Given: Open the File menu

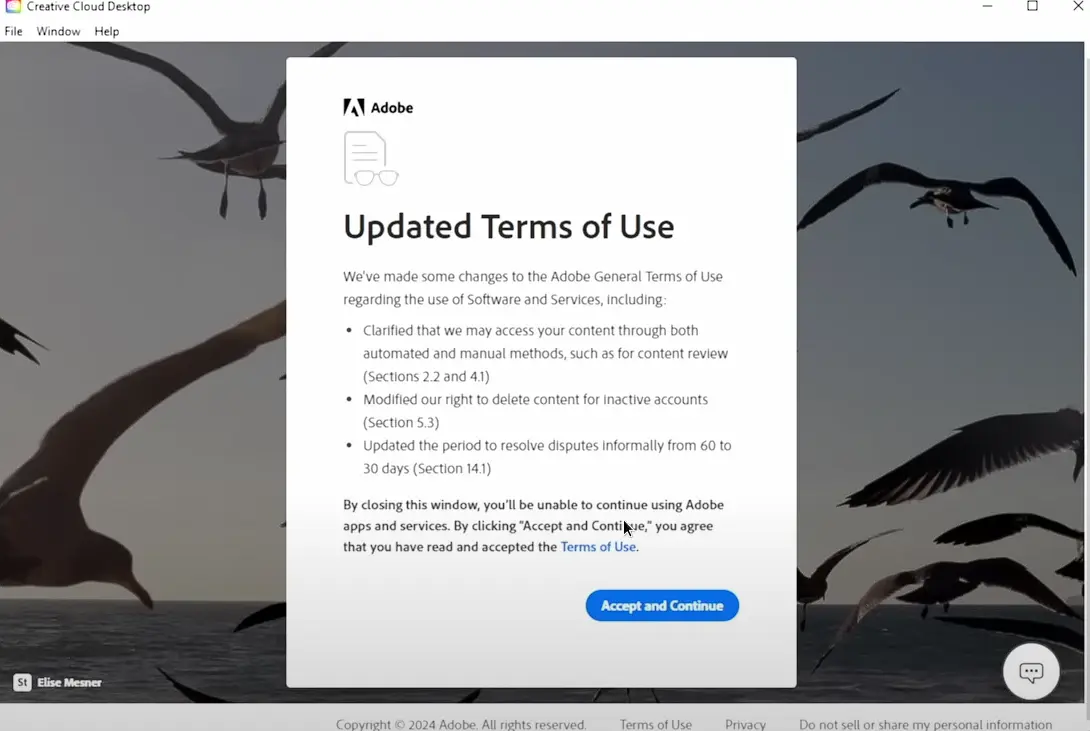Looking at the screenshot, I should click(x=13, y=31).
